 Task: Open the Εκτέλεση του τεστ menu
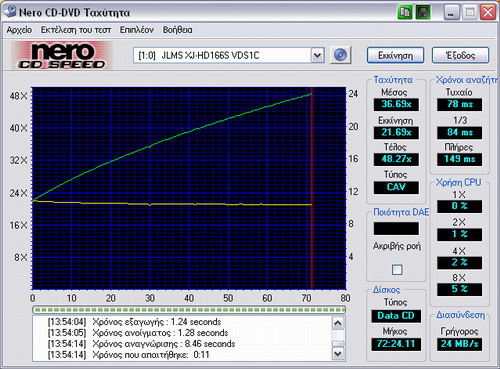tap(76, 30)
